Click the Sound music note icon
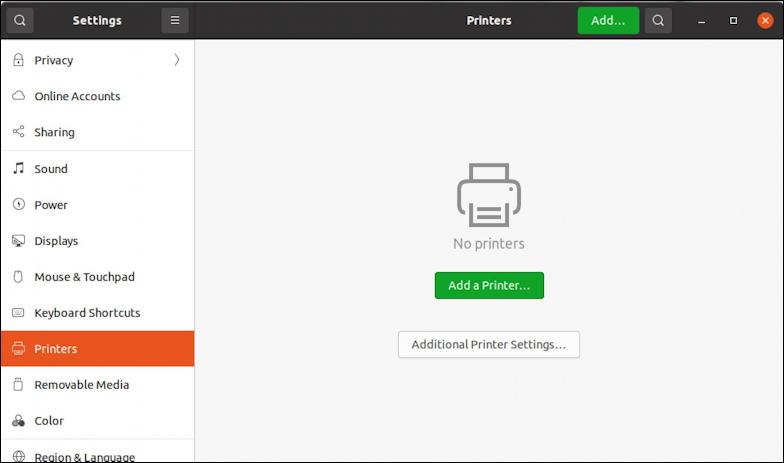784x463 pixels. click(x=18, y=168)
